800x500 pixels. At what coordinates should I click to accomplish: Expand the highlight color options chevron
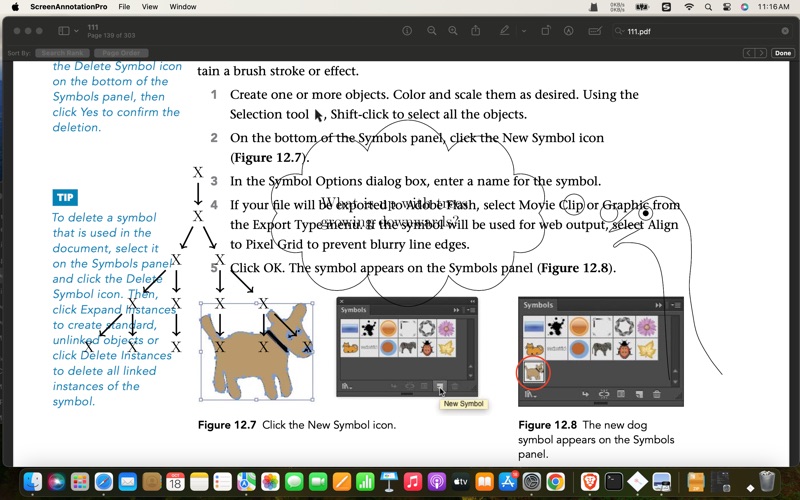pyautogui.click(x=523, y=31)
